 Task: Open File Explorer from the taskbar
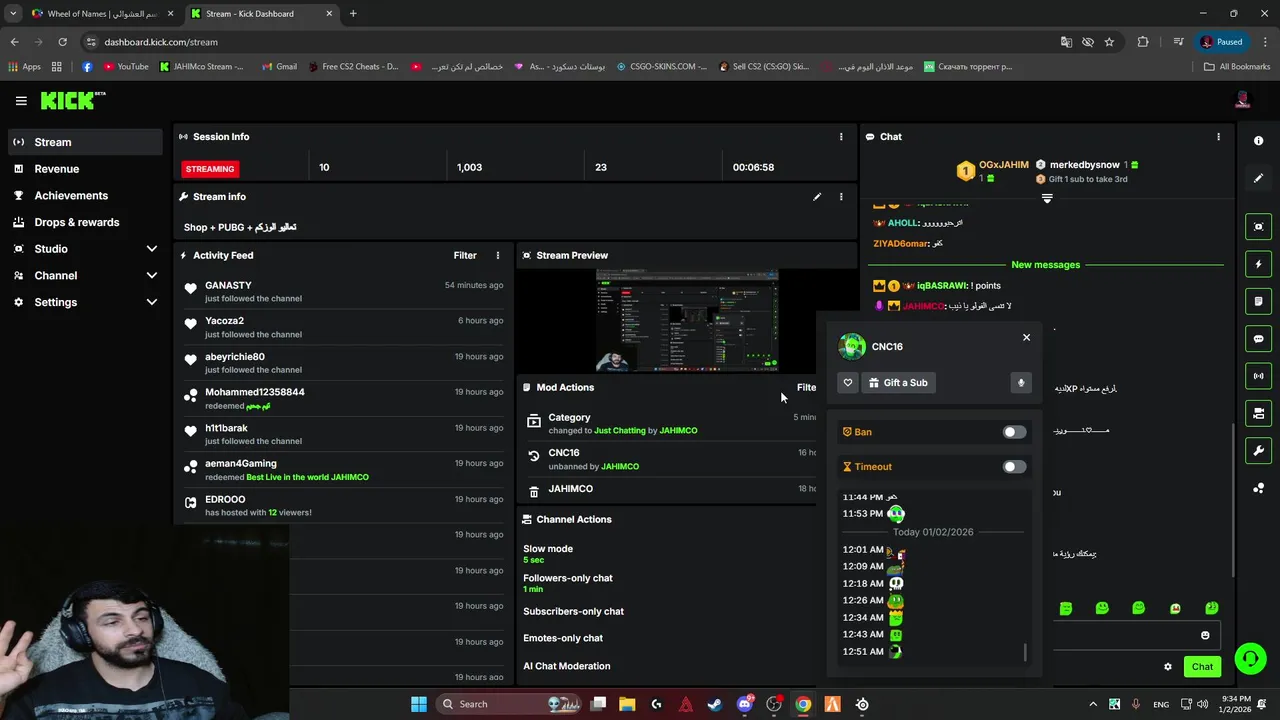pos(627,704)
